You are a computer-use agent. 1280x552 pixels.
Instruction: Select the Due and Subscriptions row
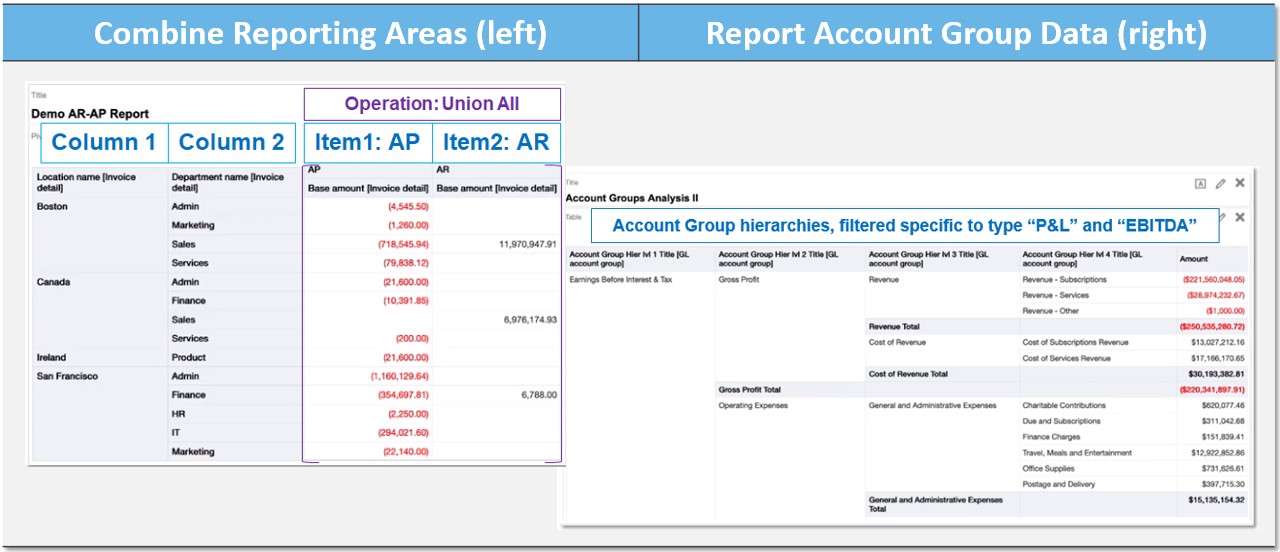[x=1062, y=421]
